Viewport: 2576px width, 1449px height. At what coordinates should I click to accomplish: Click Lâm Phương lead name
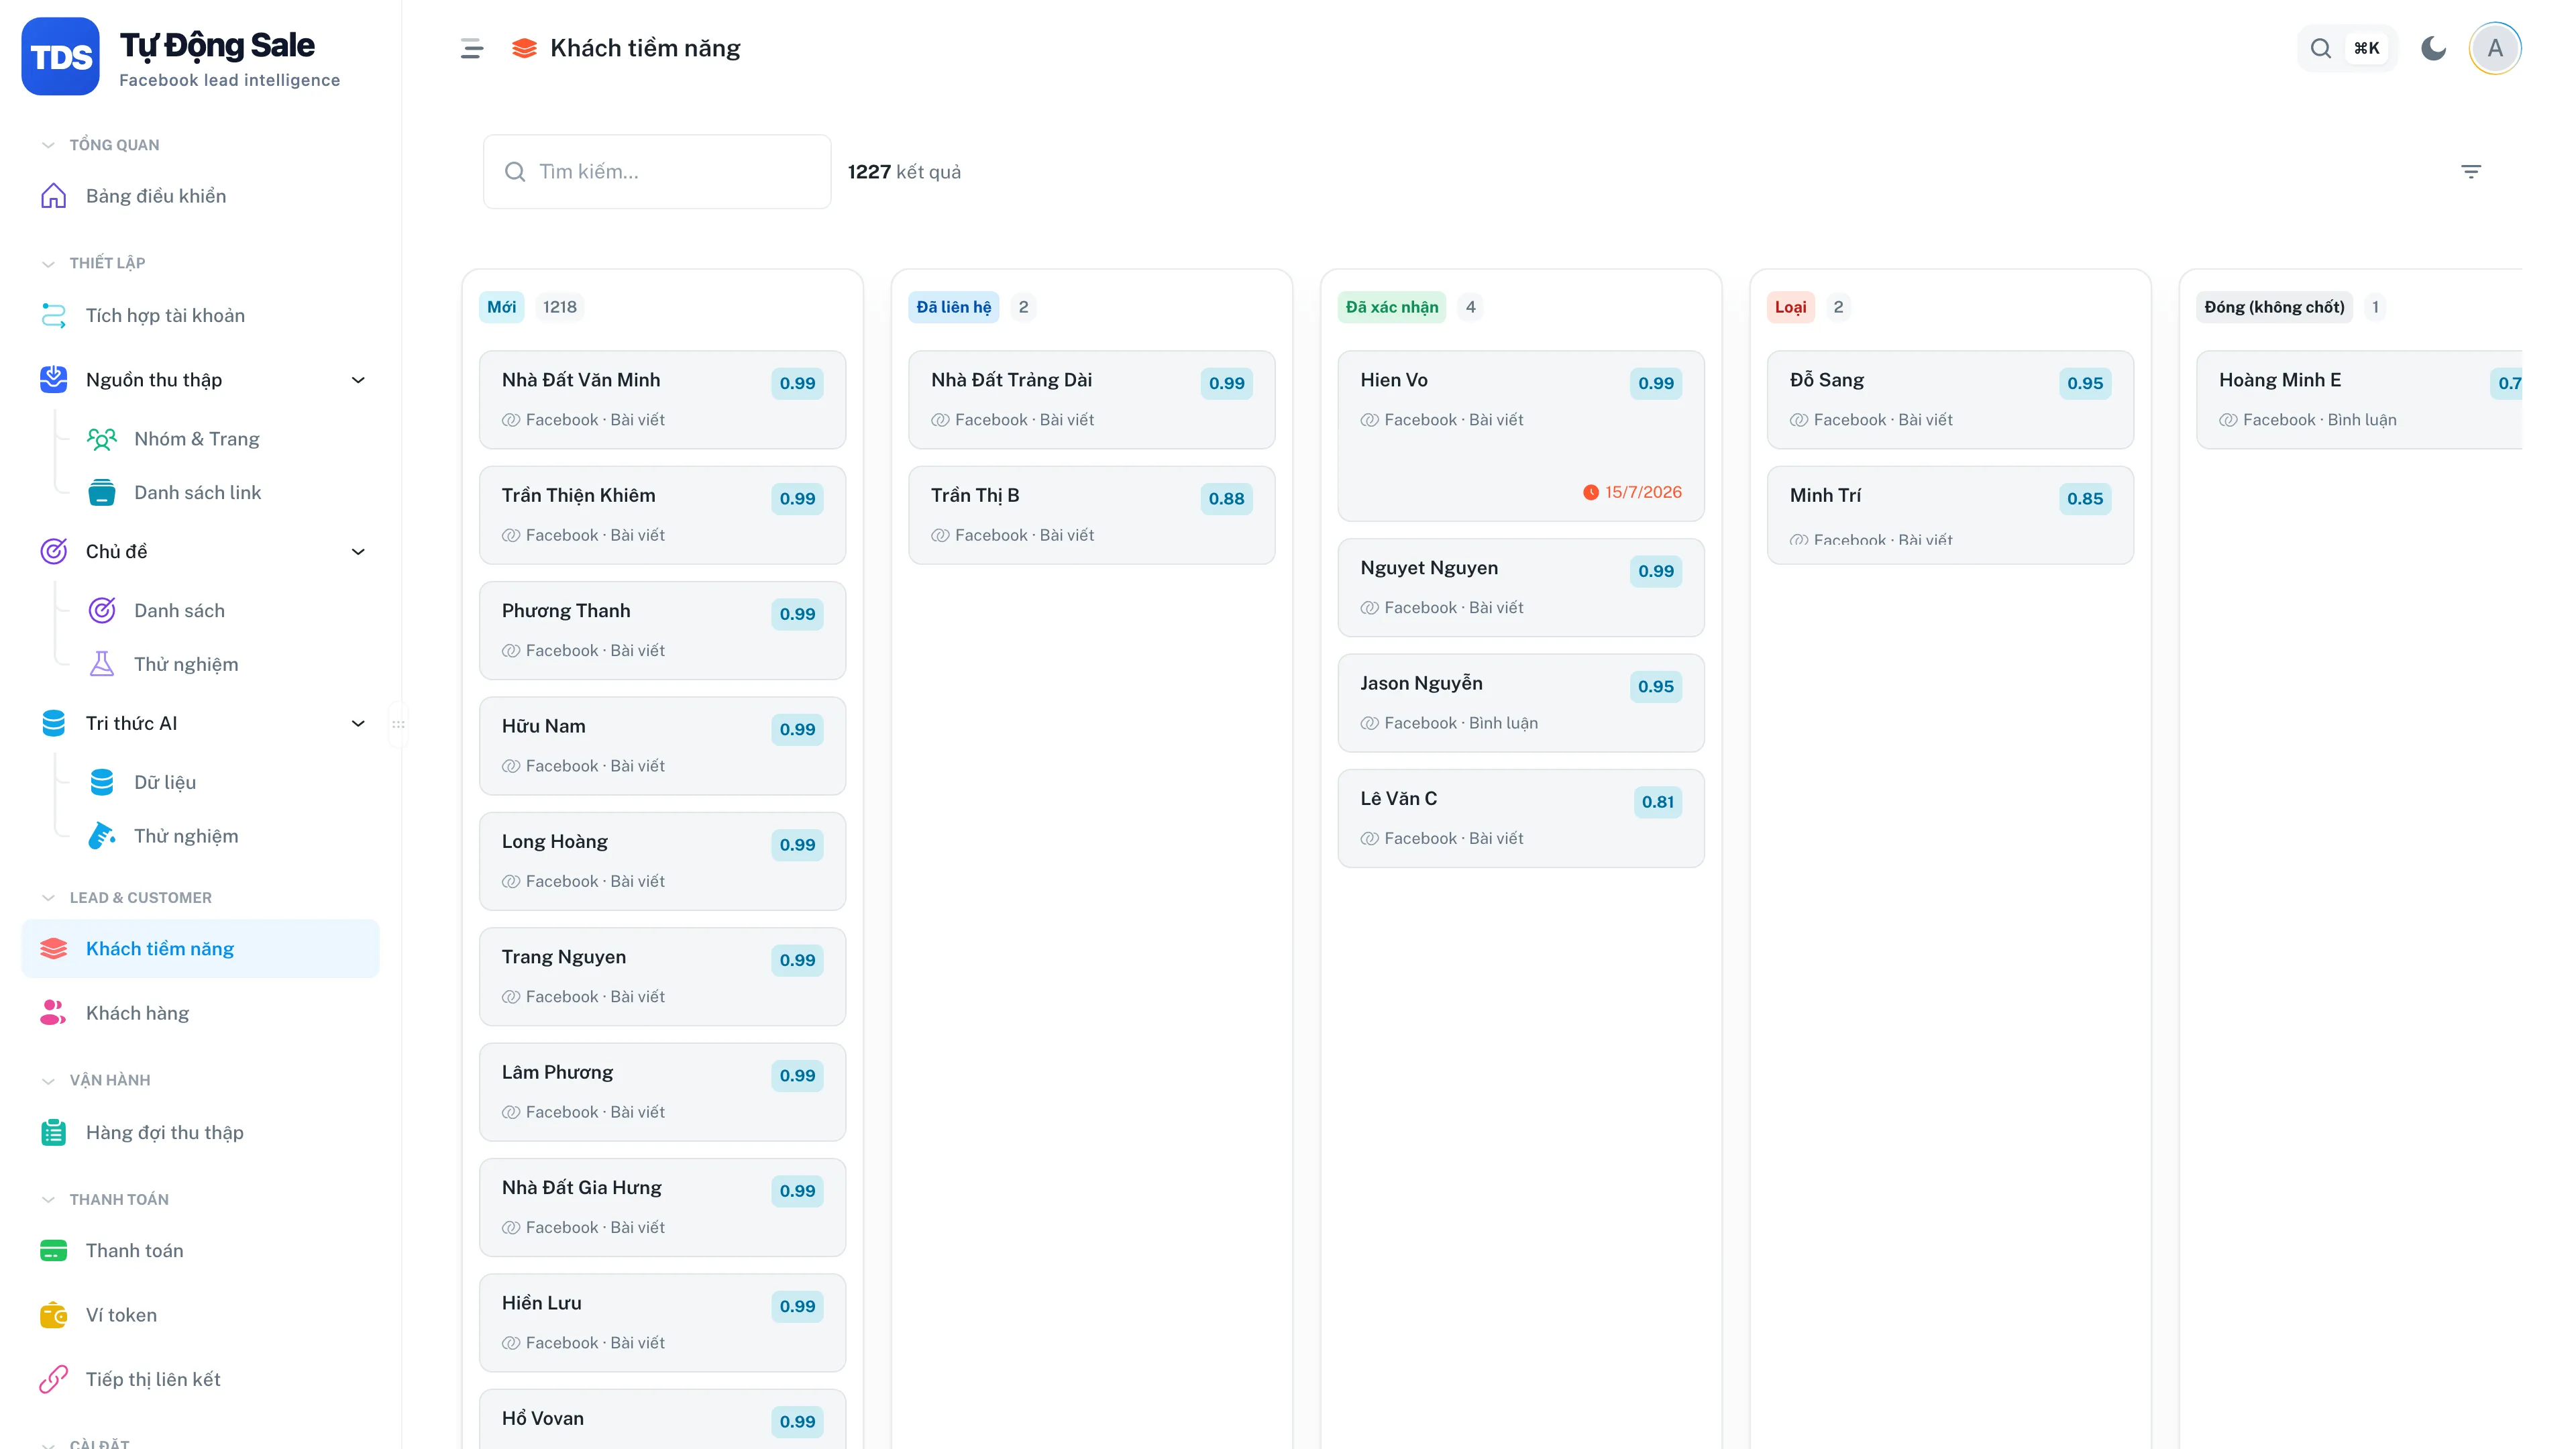[x=557, y=1072]
